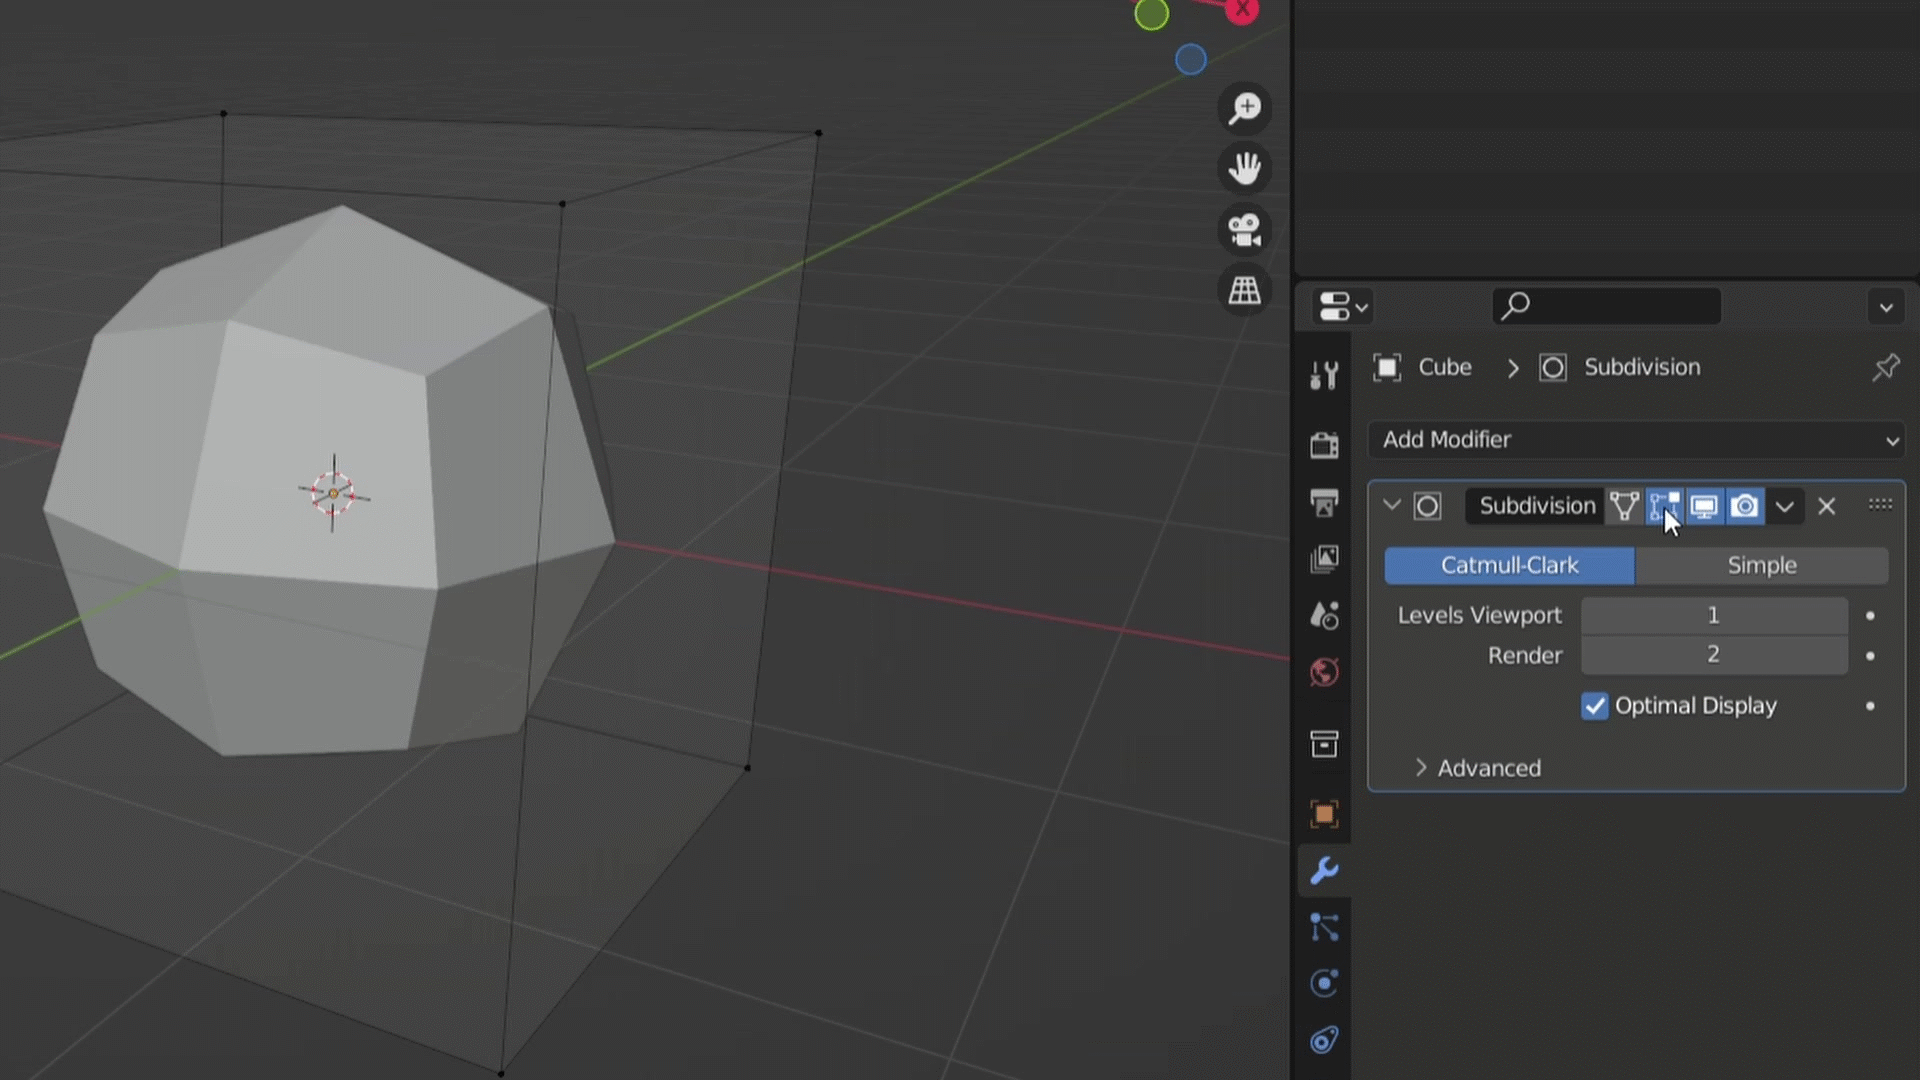
Task: Open the Physics properties tab
Action: [1324, 984]
